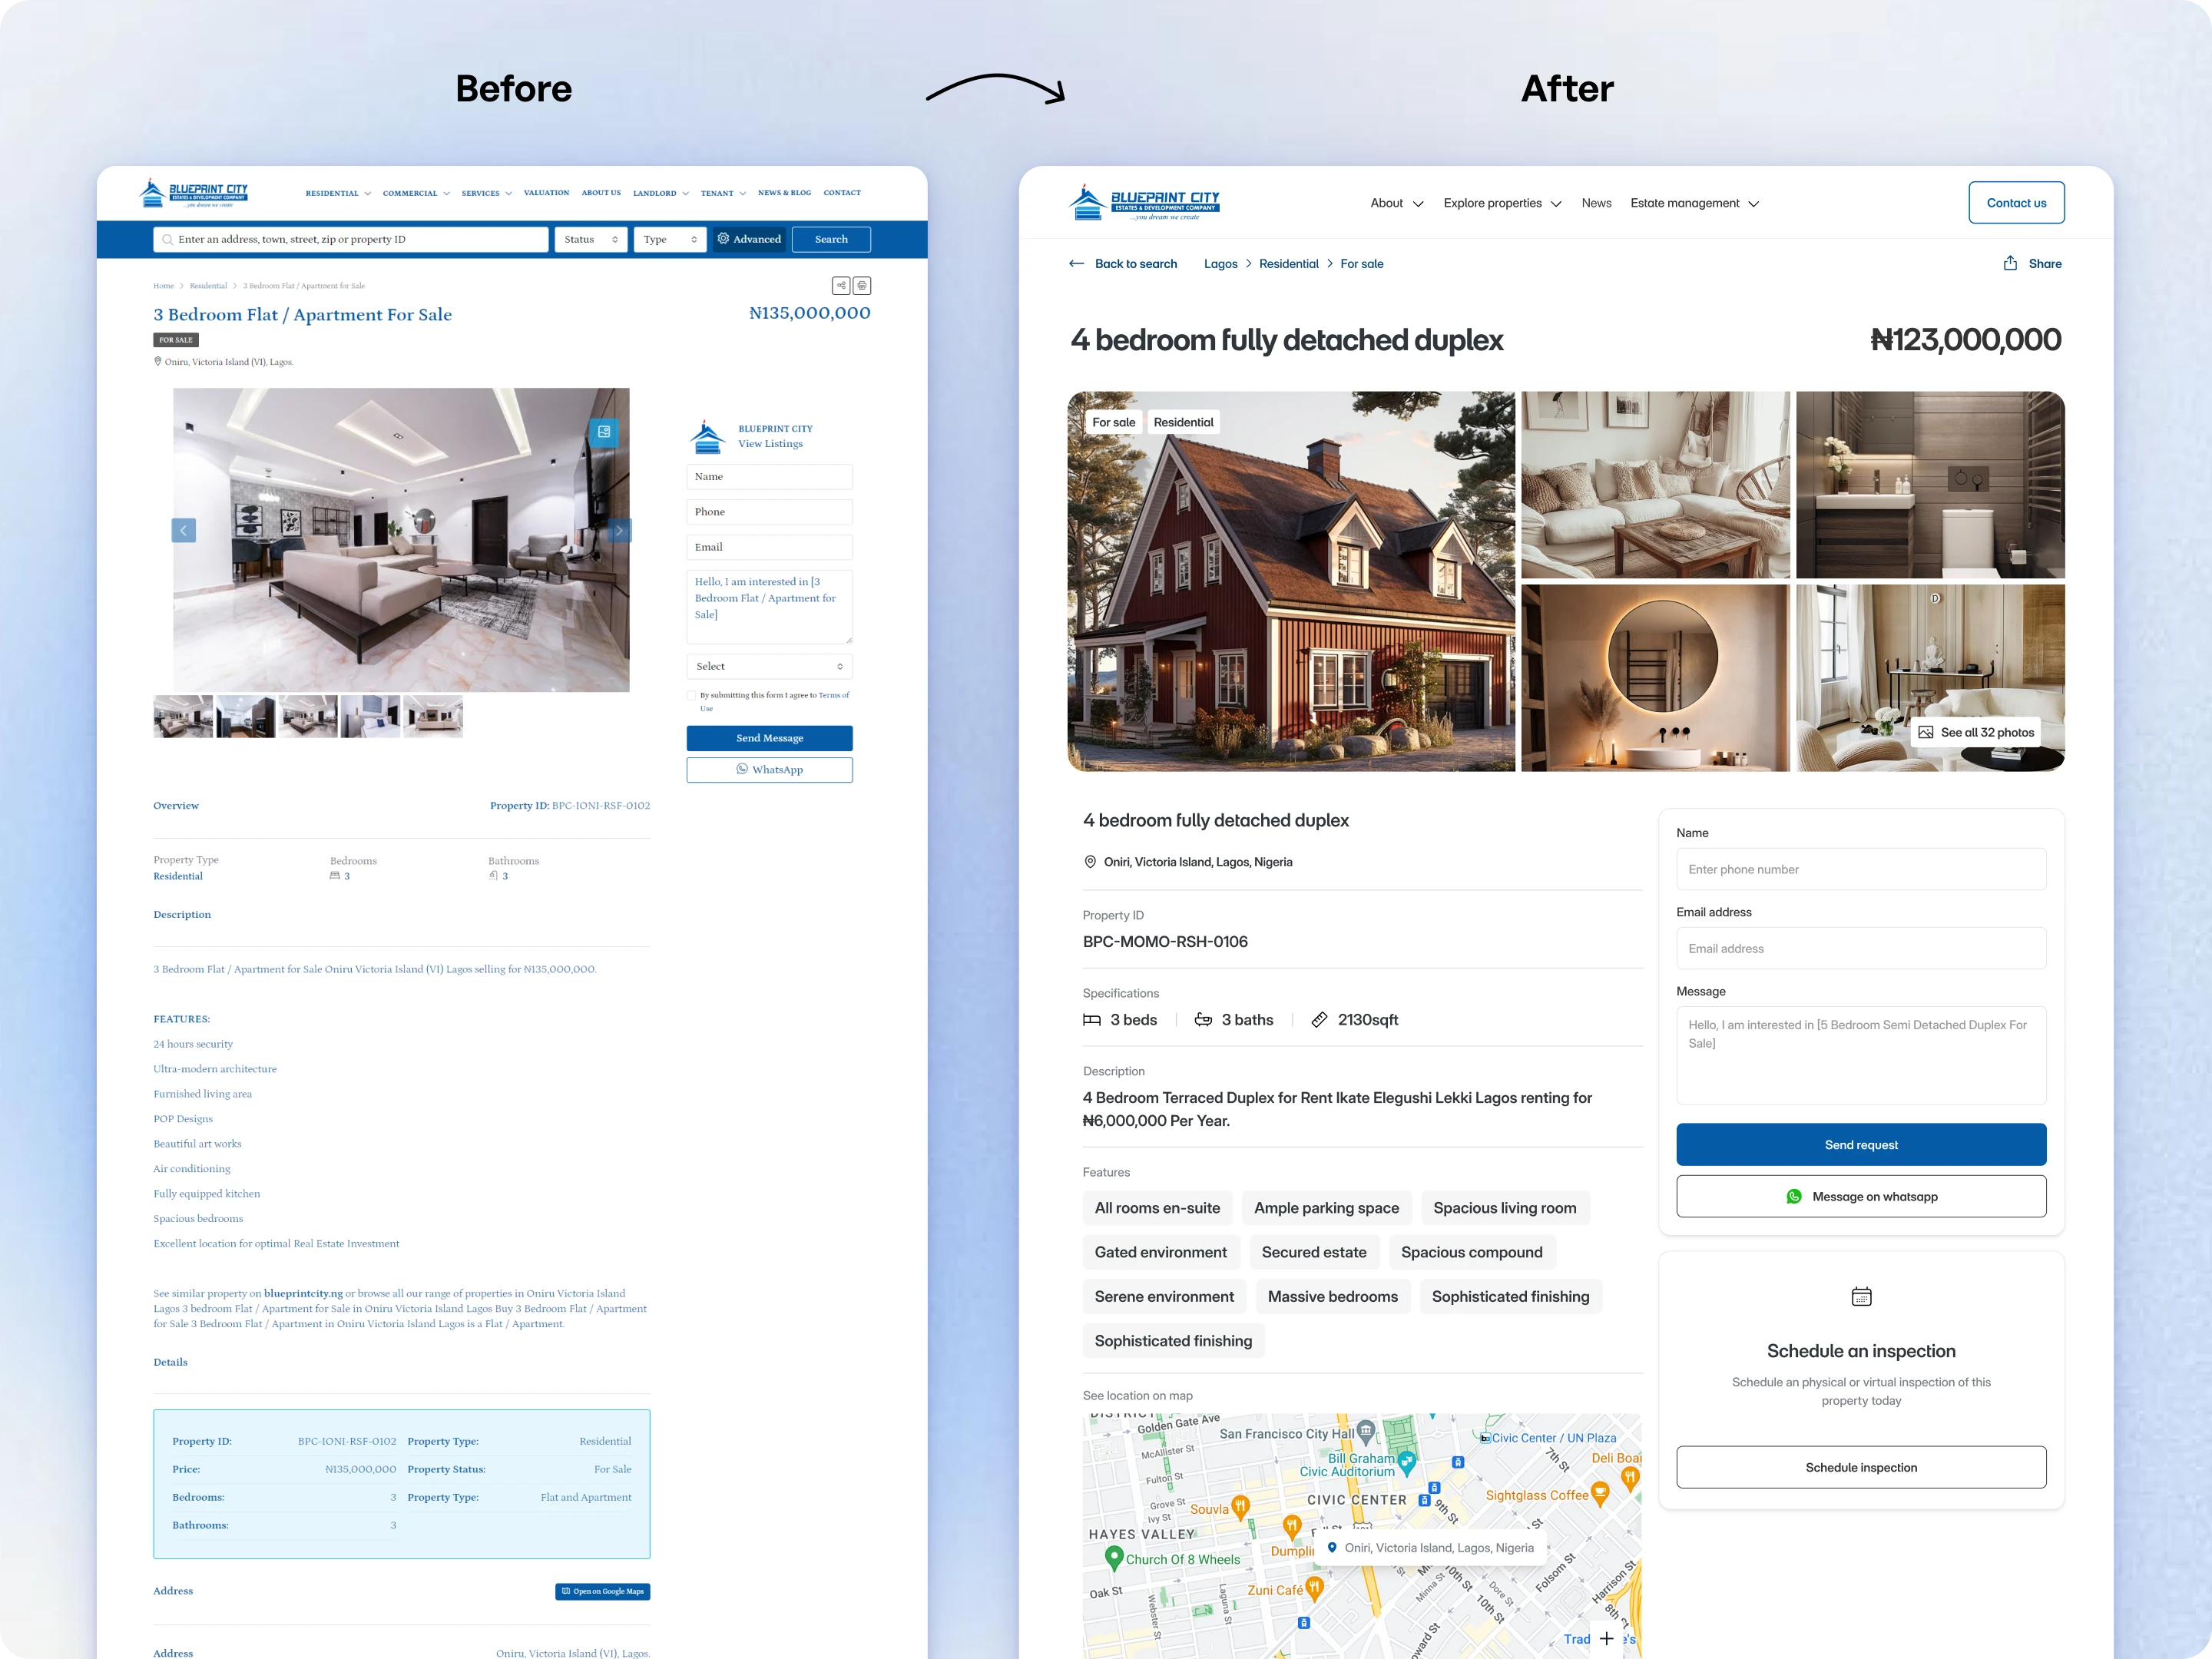The image size is (2212, 1659).
Task: Click the gallery image icon on the main photo
Action: (x=604, y=432)
